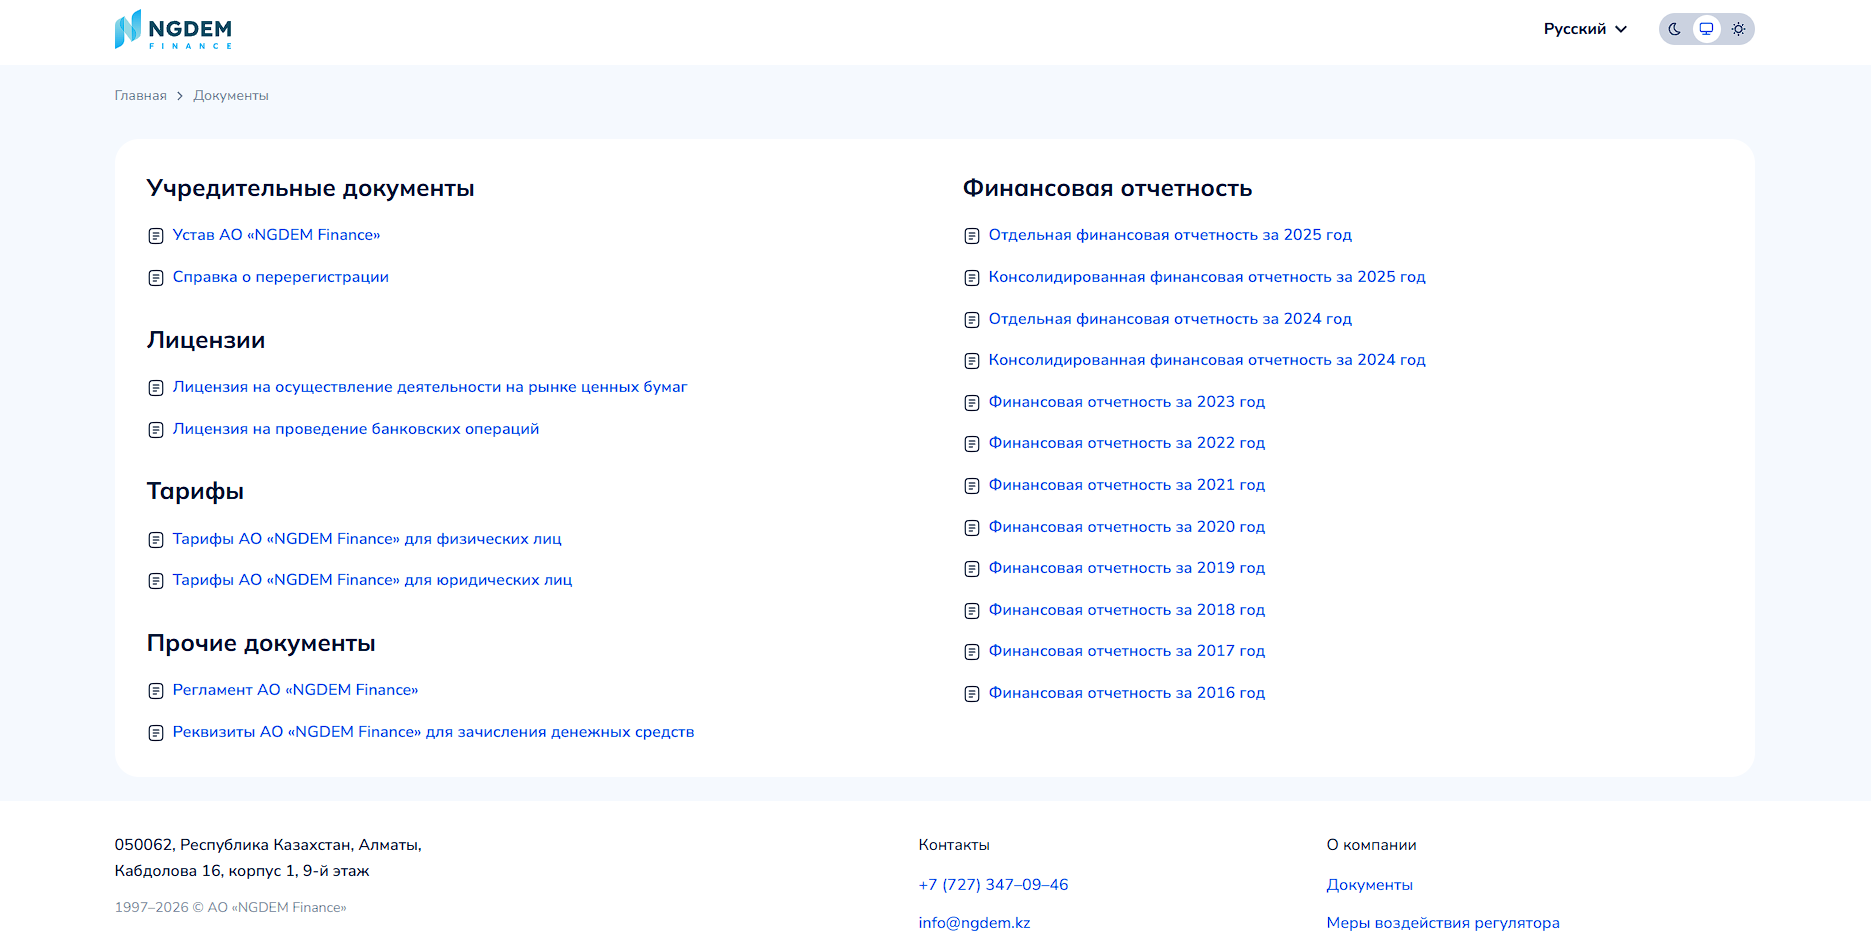Open Финансовая отчетность за 2017 год
The height and width of the screenshot is (941, 1871).
(x=1127, y=651)
